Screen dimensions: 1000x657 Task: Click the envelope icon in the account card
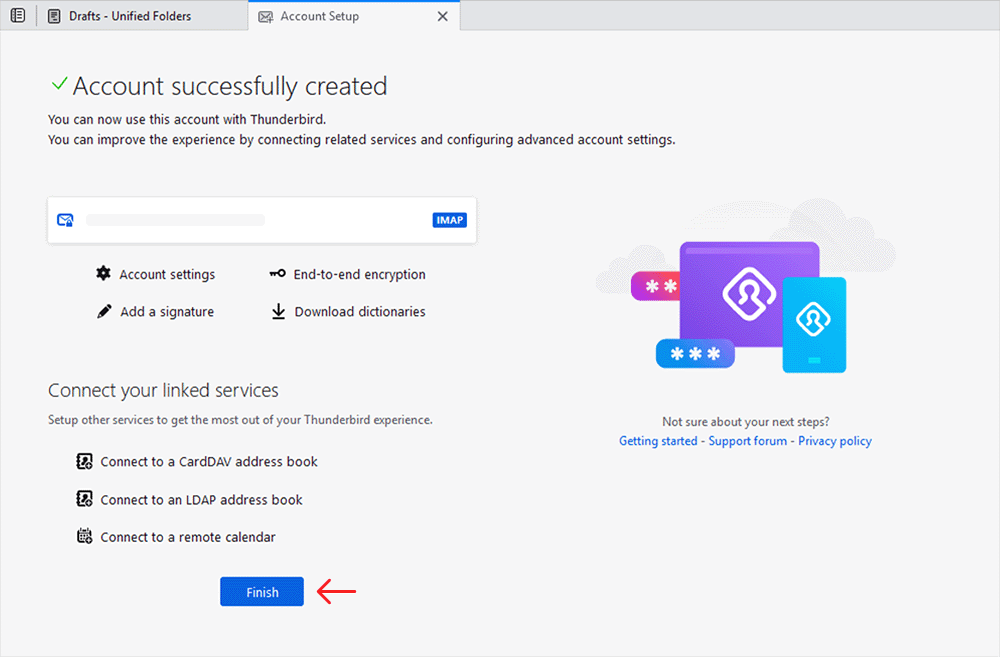click(65, 219)
